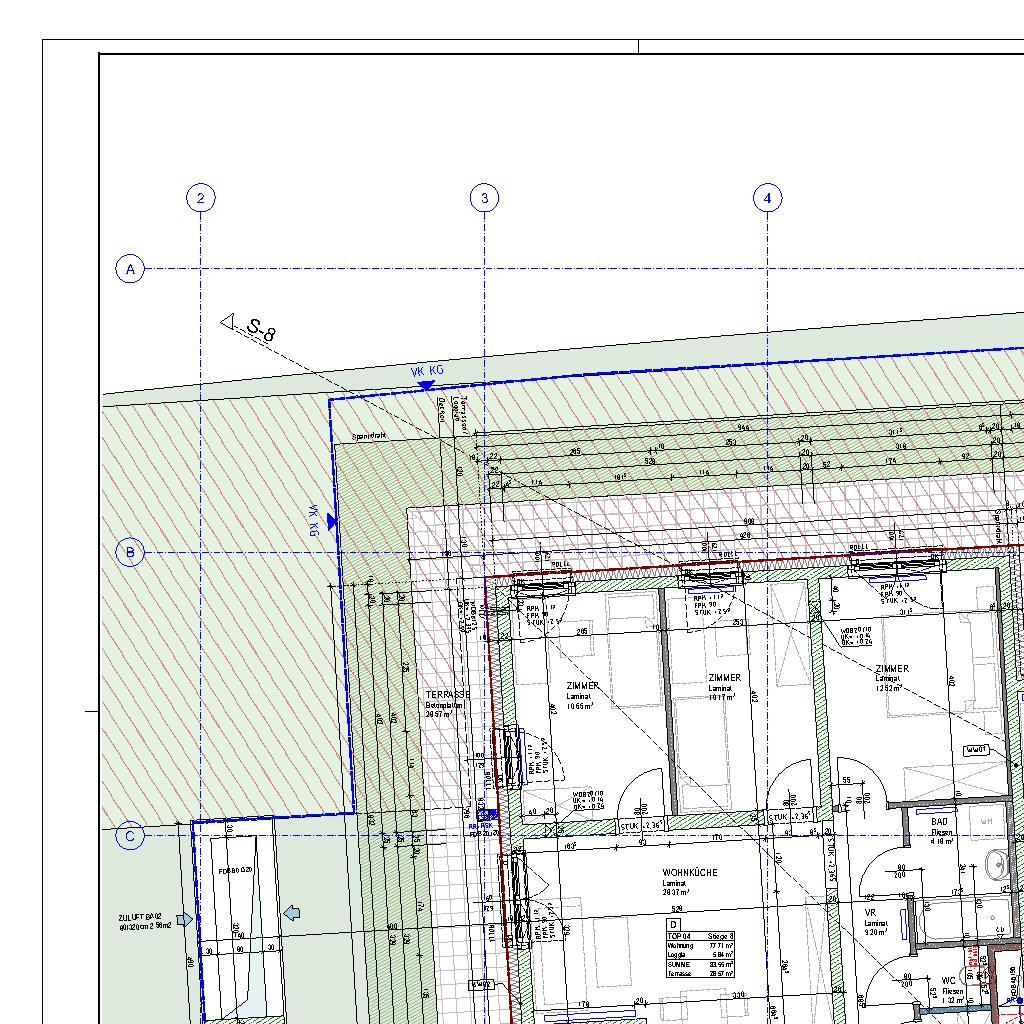Screen dimensions: 1024x1024
Task: Select the left-pointing air arrow beside the shaft
Action: pos(292,912)
